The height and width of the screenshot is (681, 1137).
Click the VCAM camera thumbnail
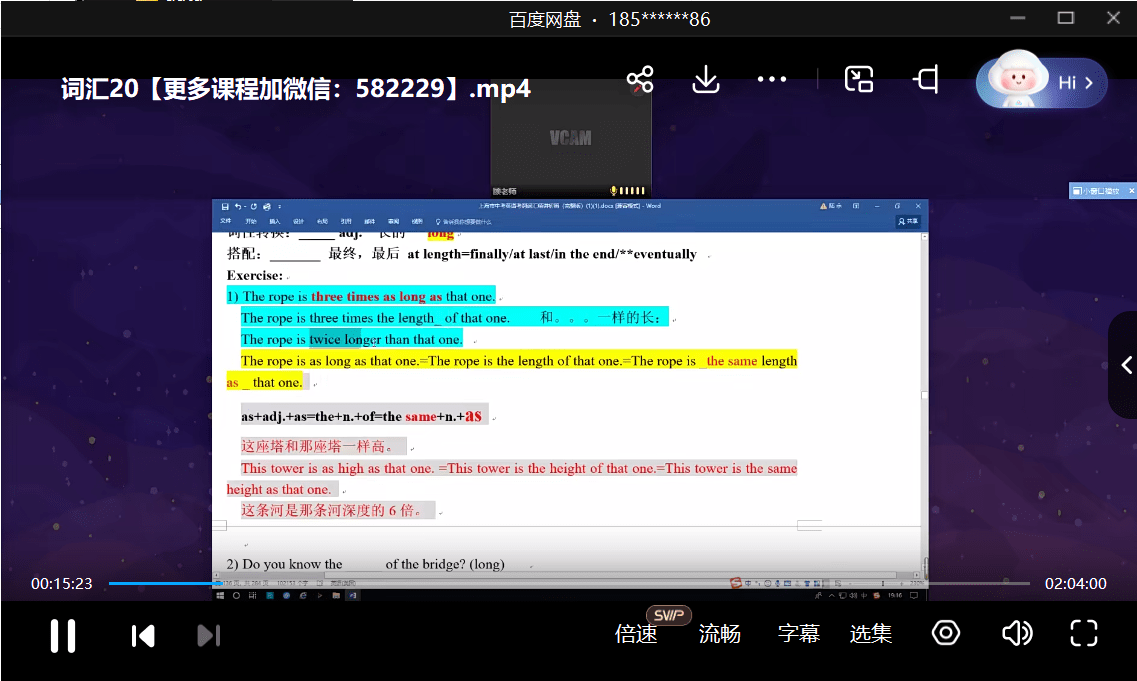[571, 138]
